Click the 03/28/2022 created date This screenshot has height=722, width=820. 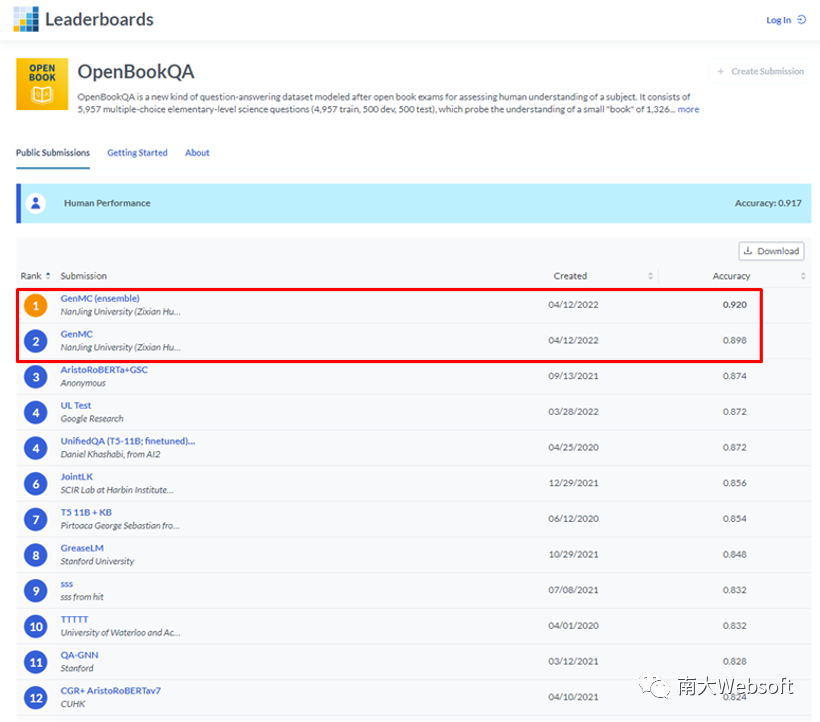click(x=573, y=411)
